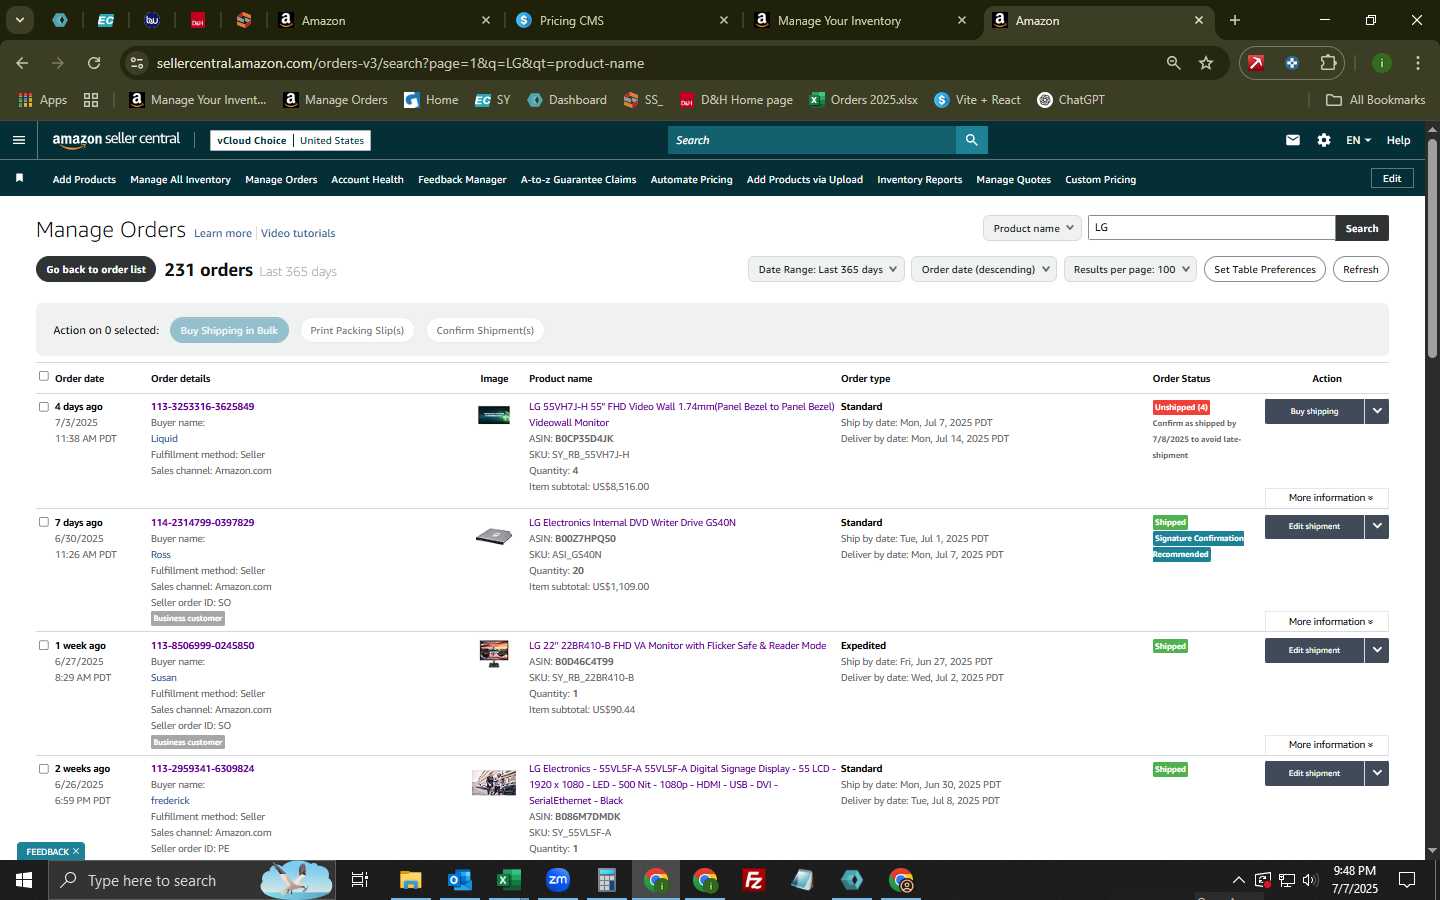Open the Video tutorials link
The height and width of the screenshot is (900, 1440).
click(x=298, y=233)
